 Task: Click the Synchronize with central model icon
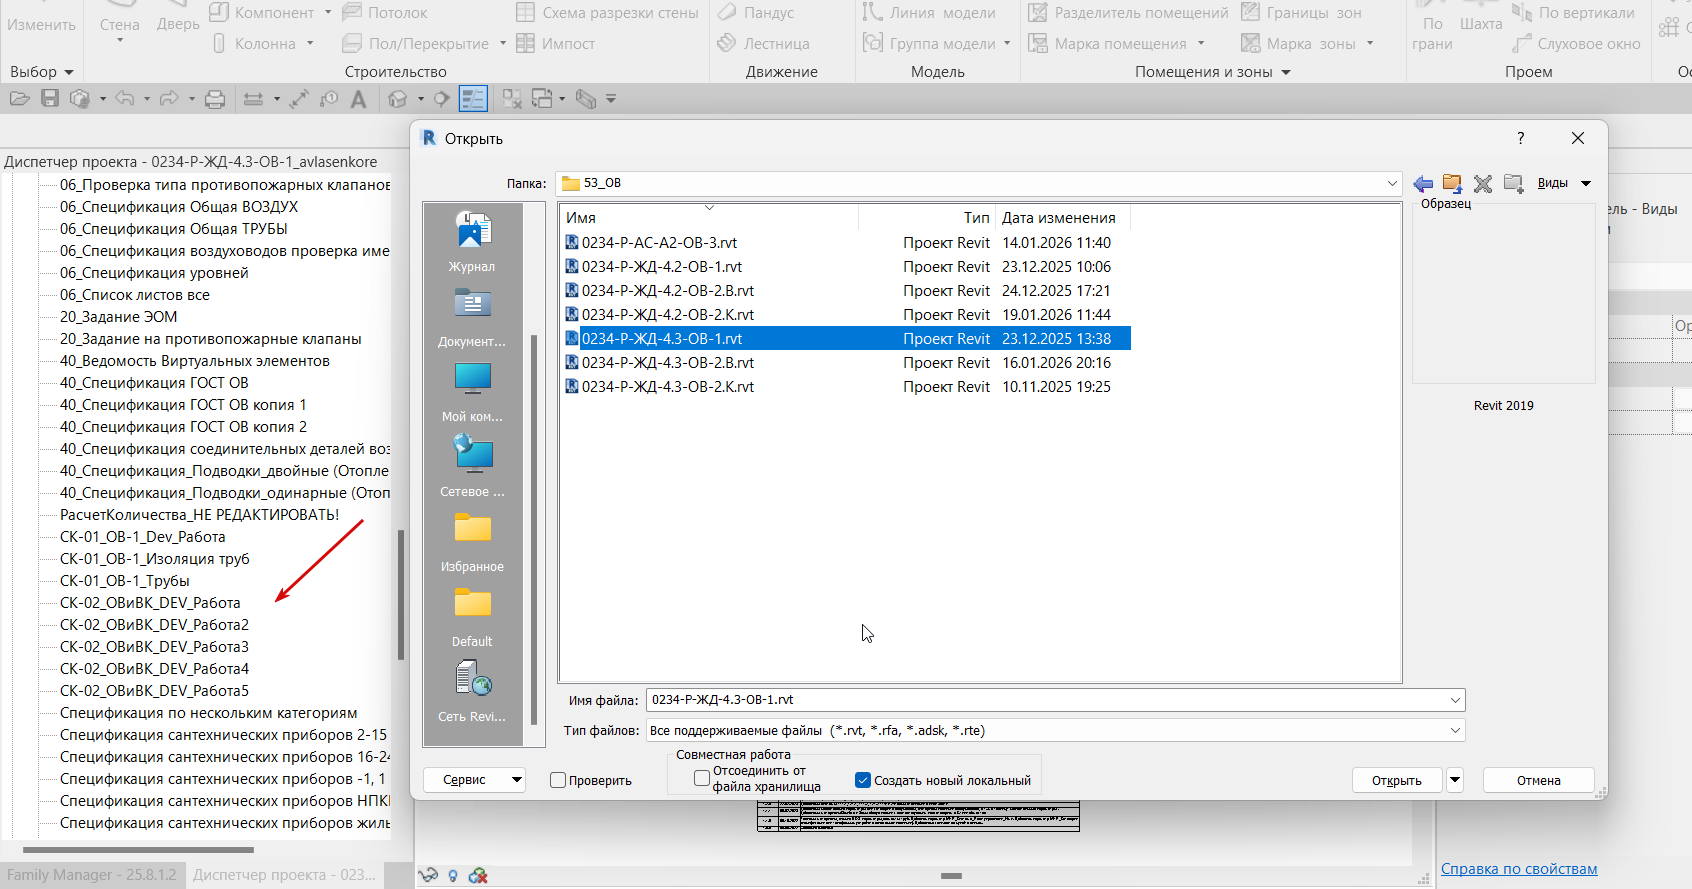[80, 98]
